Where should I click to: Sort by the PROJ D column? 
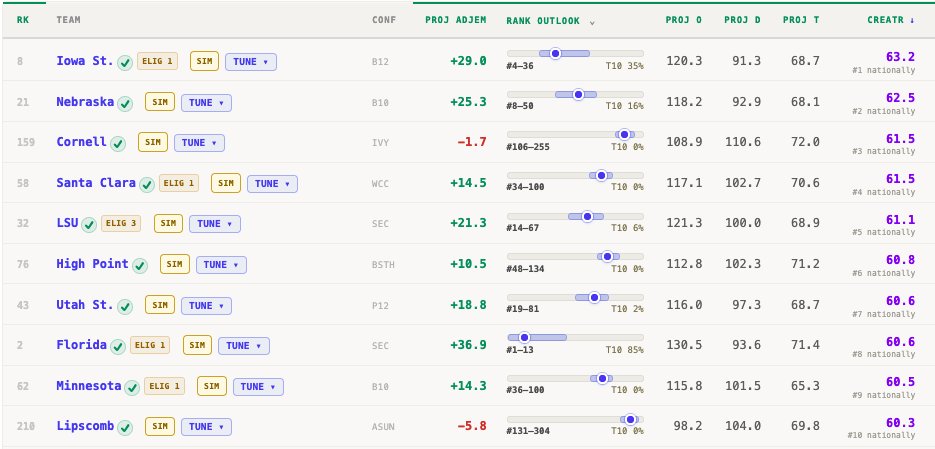[x=742, y=20]
